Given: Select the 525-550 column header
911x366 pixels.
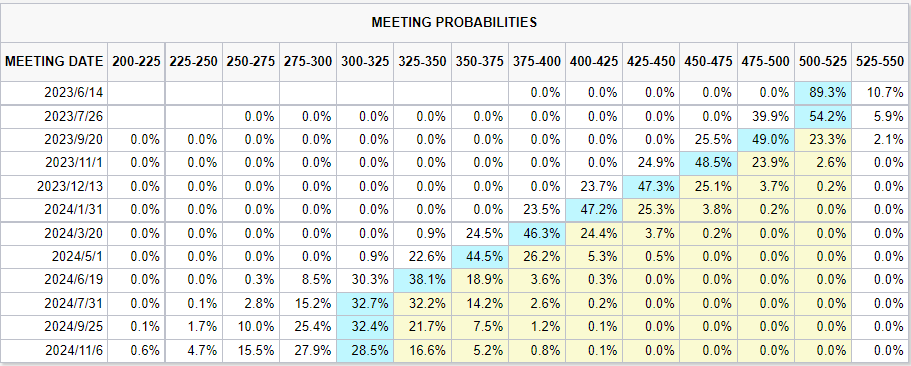Looking at the screenshot, I should (x=880, y=61).
